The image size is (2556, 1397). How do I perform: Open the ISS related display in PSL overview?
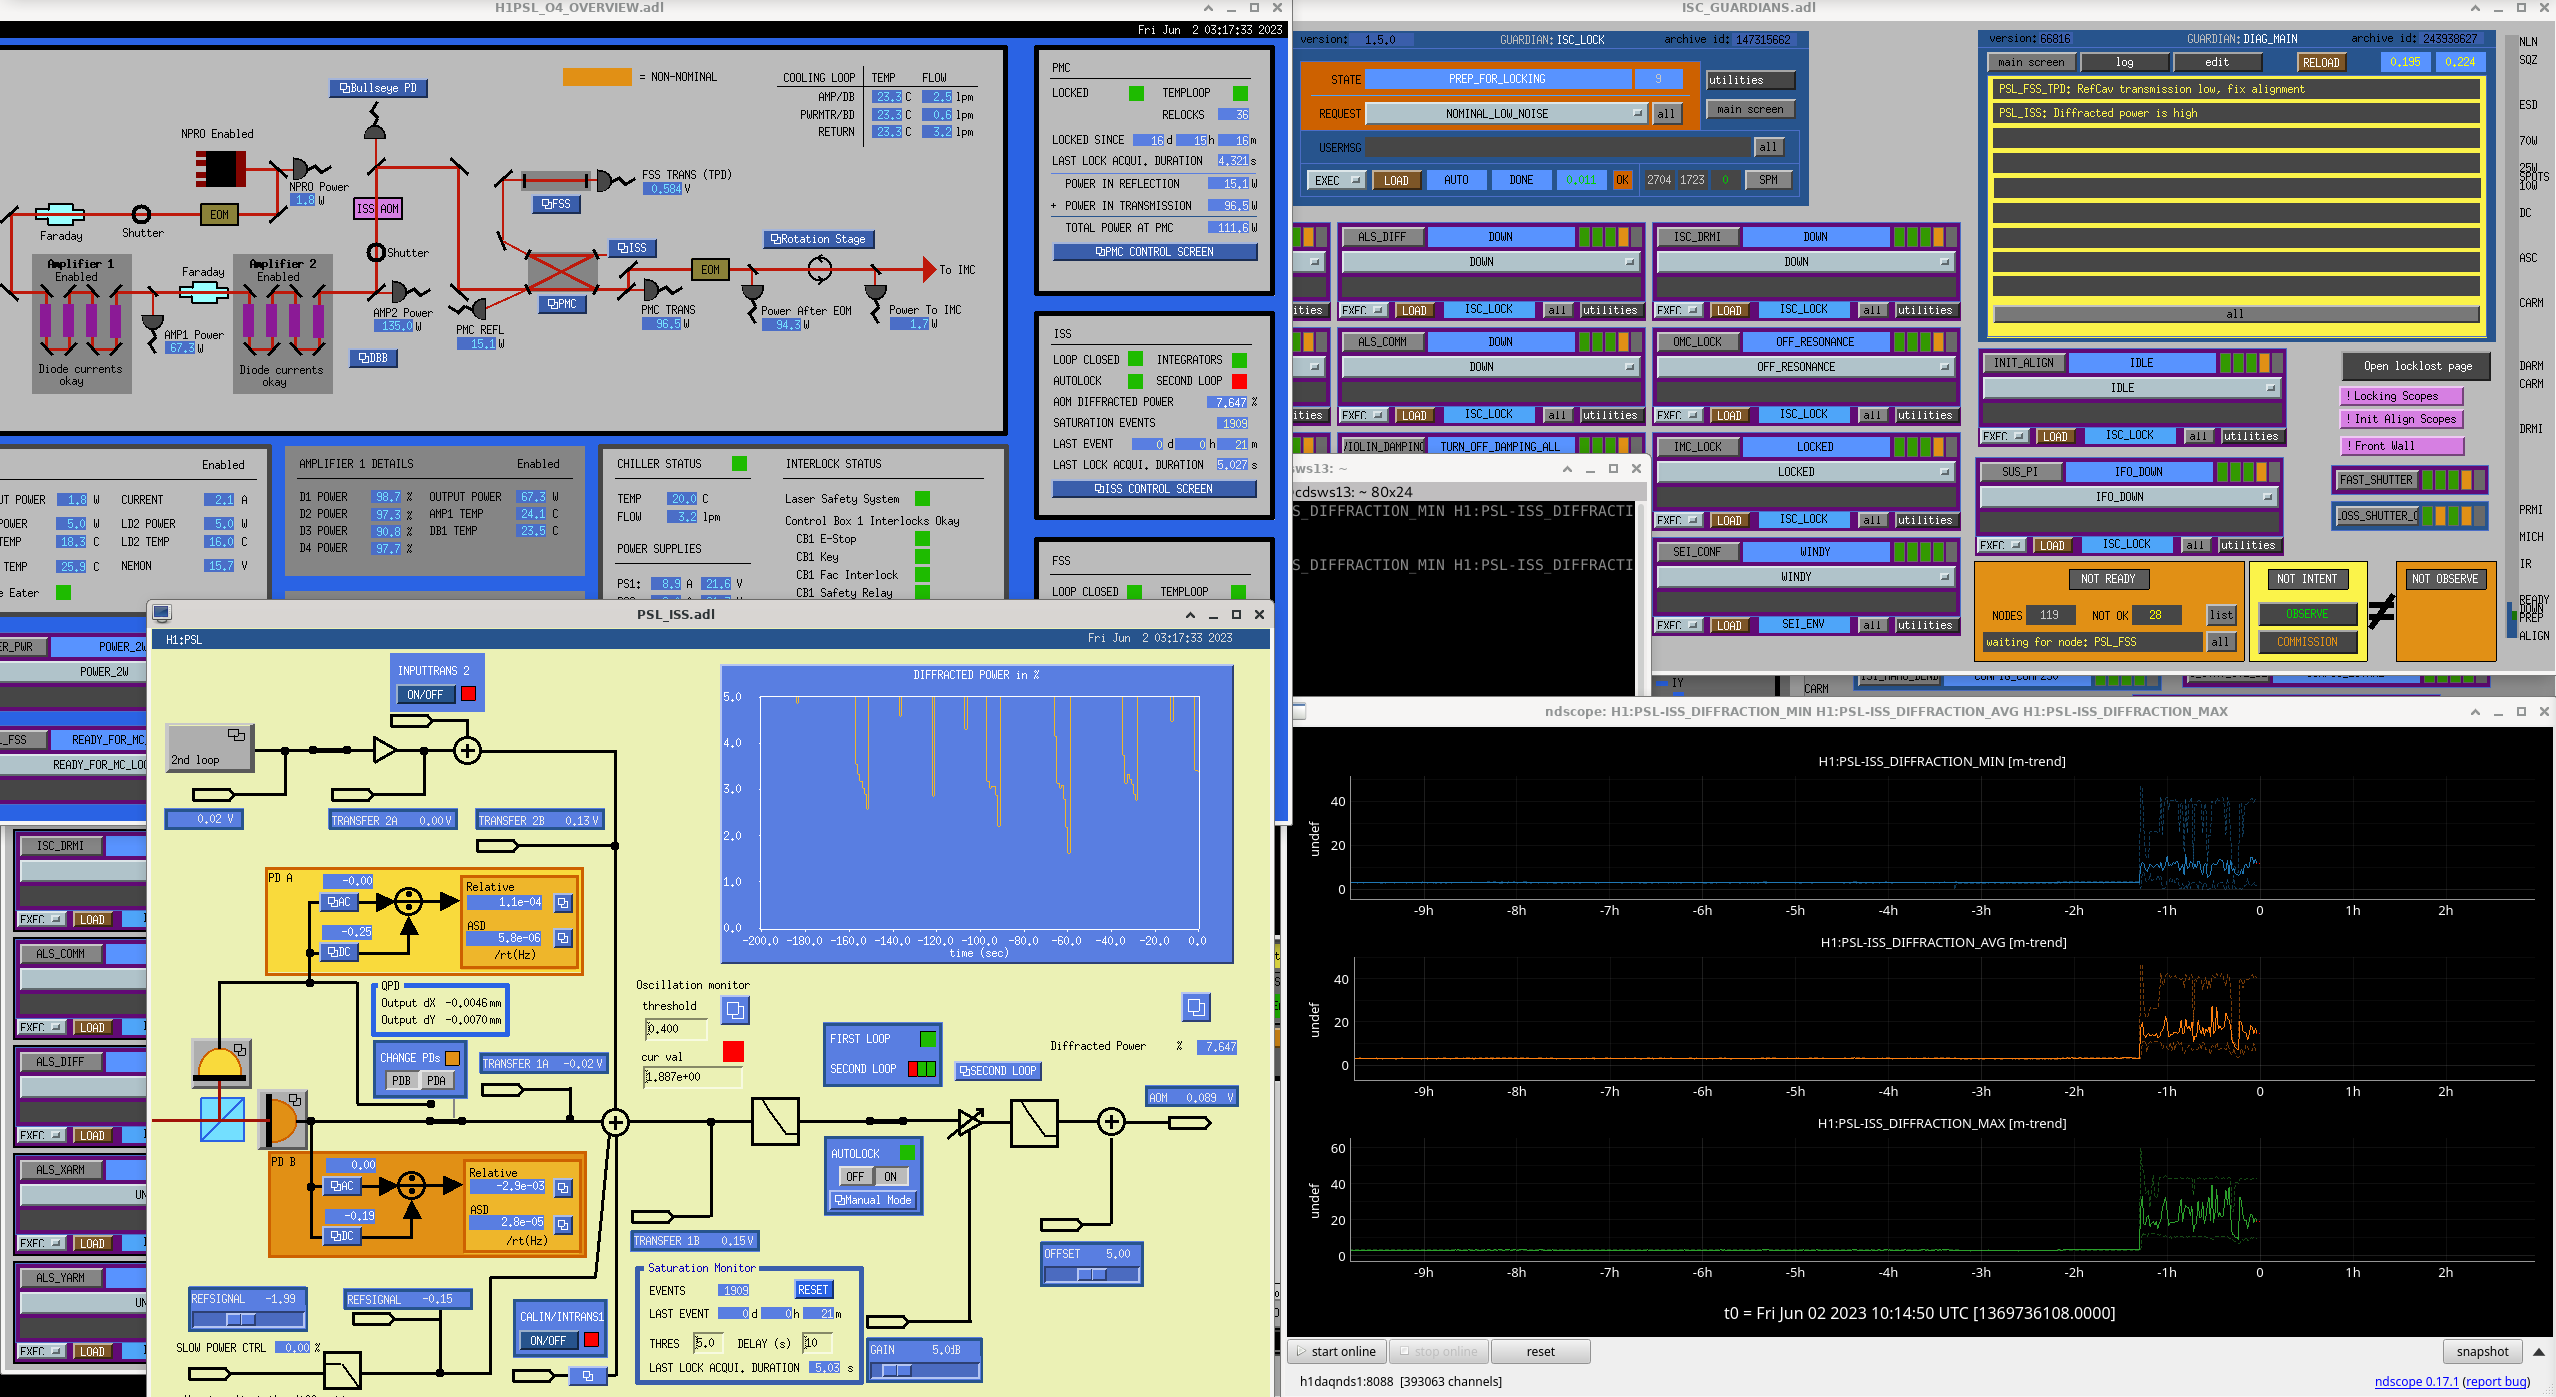point(632,248)
